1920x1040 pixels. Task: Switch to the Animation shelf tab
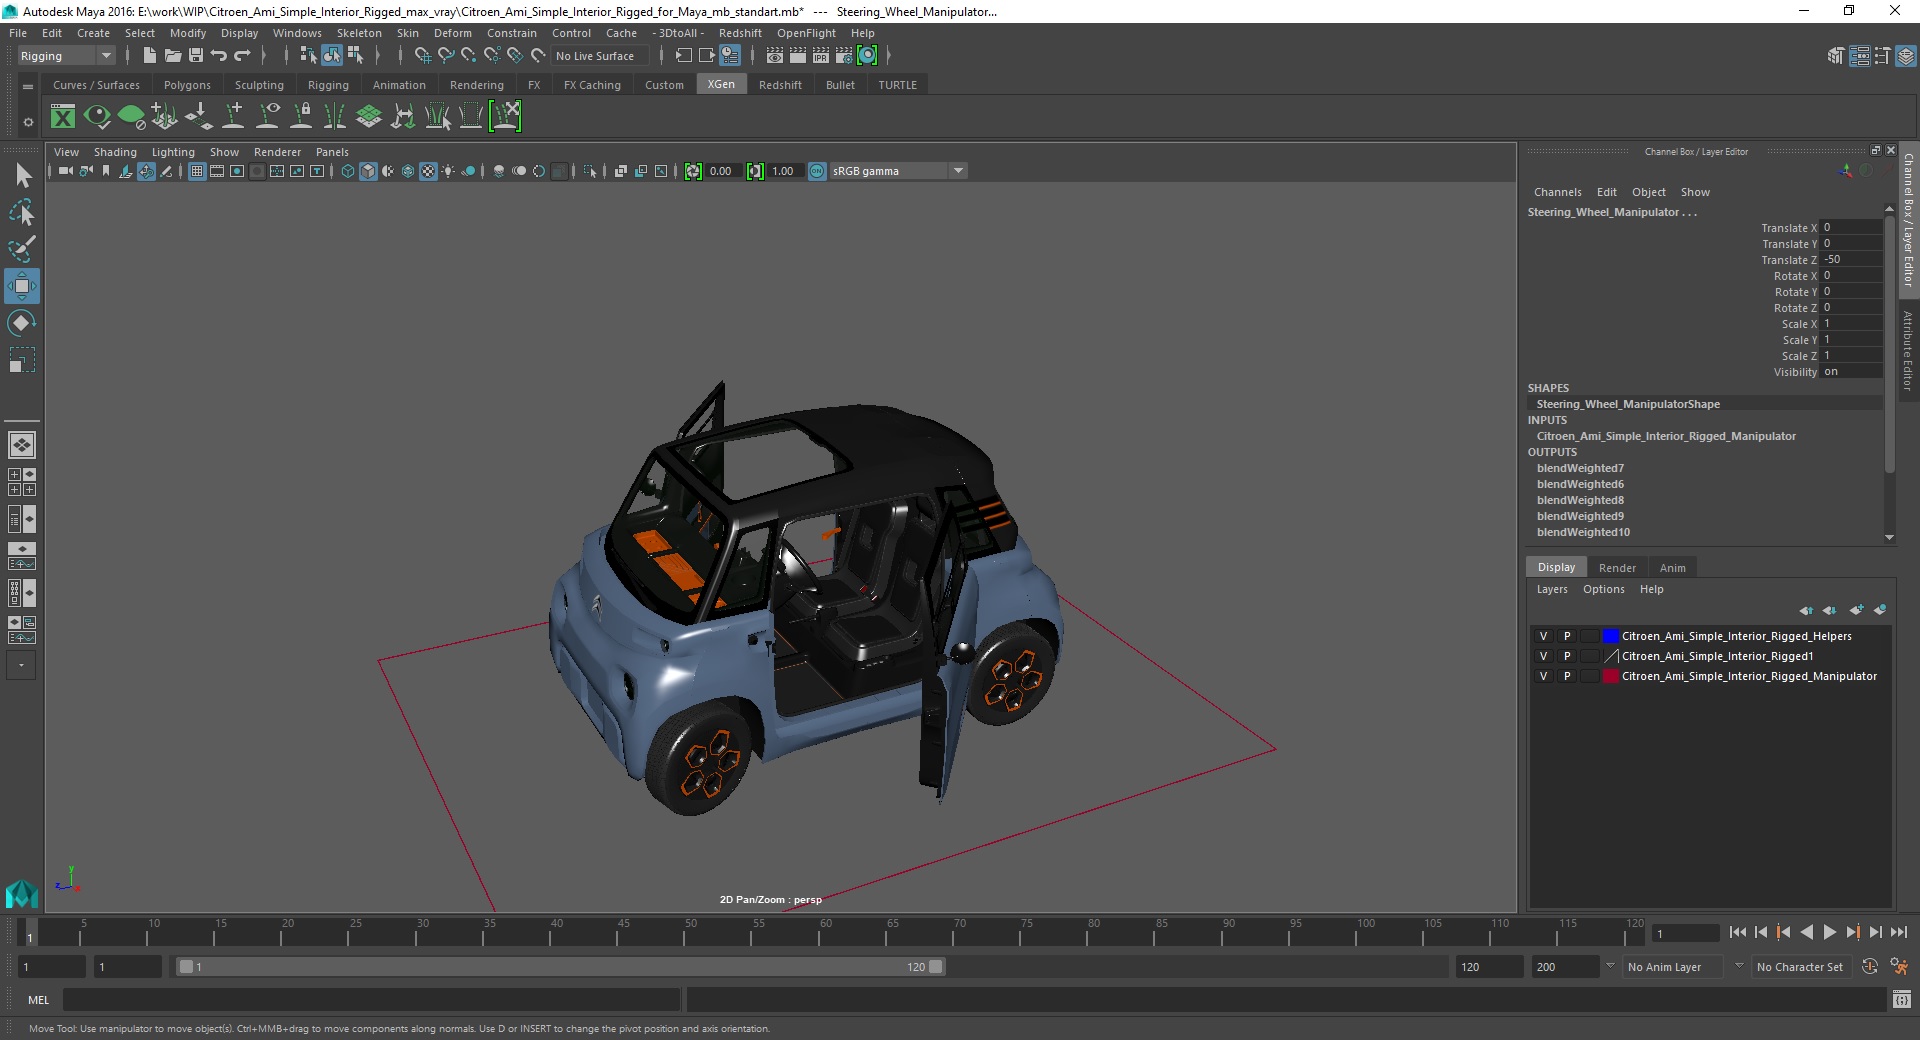(x=399, y=85)
